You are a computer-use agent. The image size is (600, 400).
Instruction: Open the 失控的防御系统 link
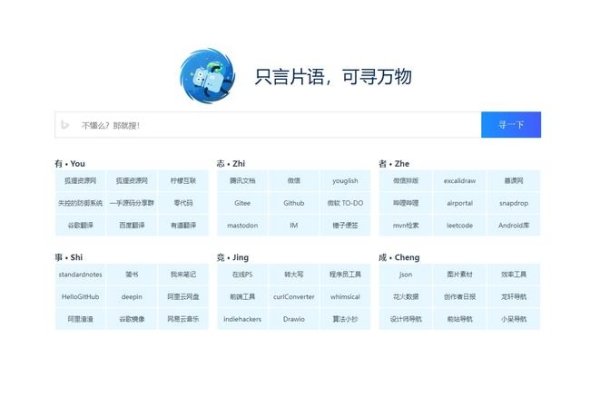(x=80, y=203)
